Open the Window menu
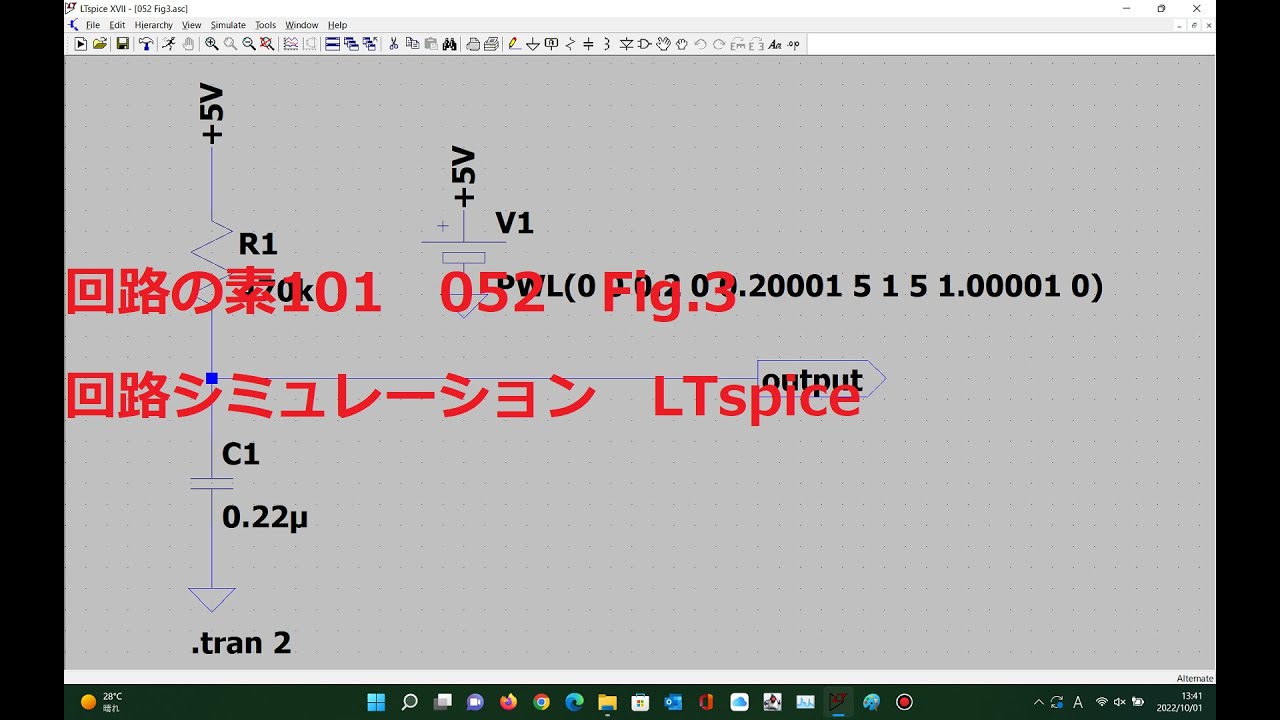Viewport: 1280px width, 720px height. (301, 25)
